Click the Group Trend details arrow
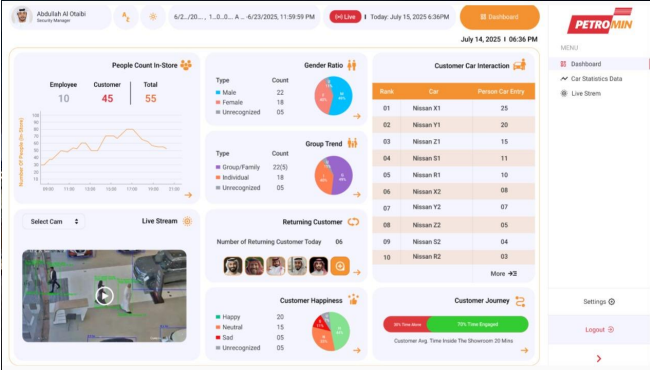650x370 pixels. pyautogui.click(x=357, y=194)
